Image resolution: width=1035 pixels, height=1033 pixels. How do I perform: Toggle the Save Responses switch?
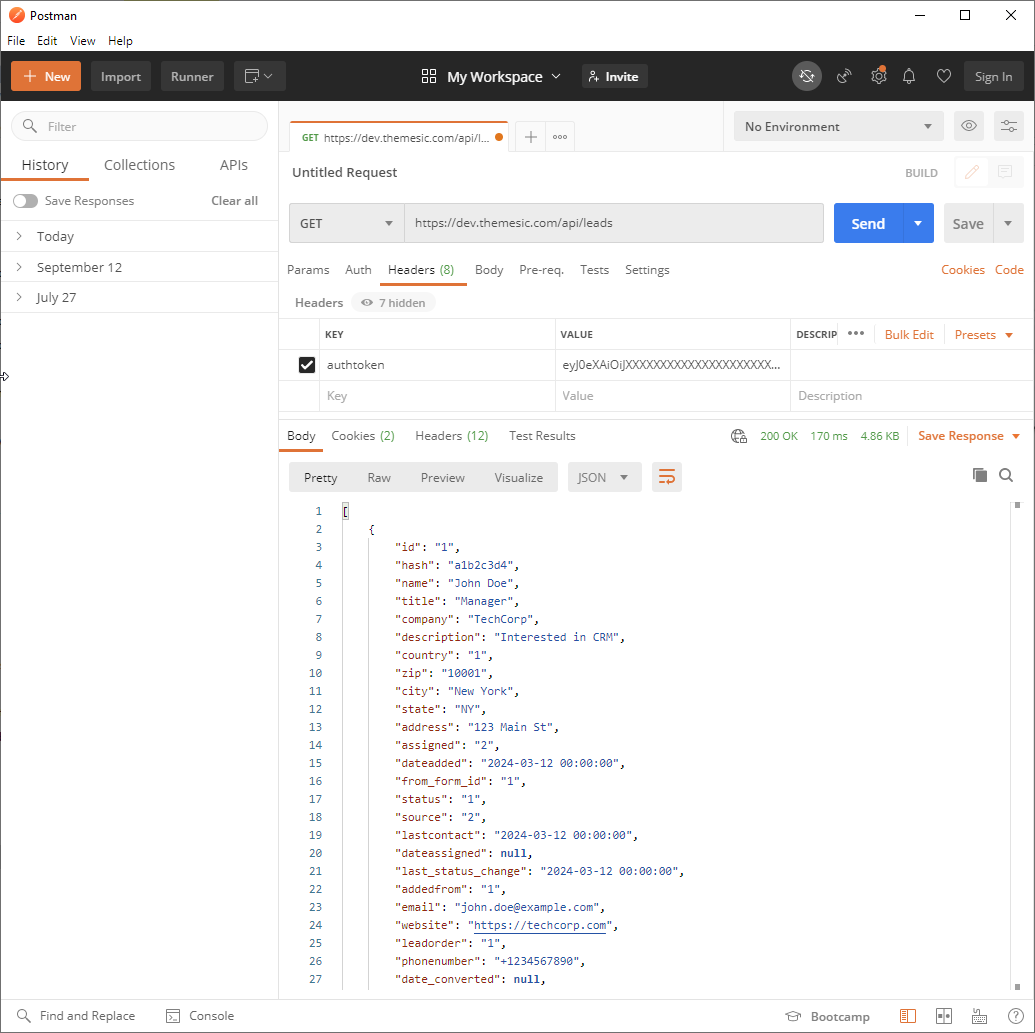point(26,201)
